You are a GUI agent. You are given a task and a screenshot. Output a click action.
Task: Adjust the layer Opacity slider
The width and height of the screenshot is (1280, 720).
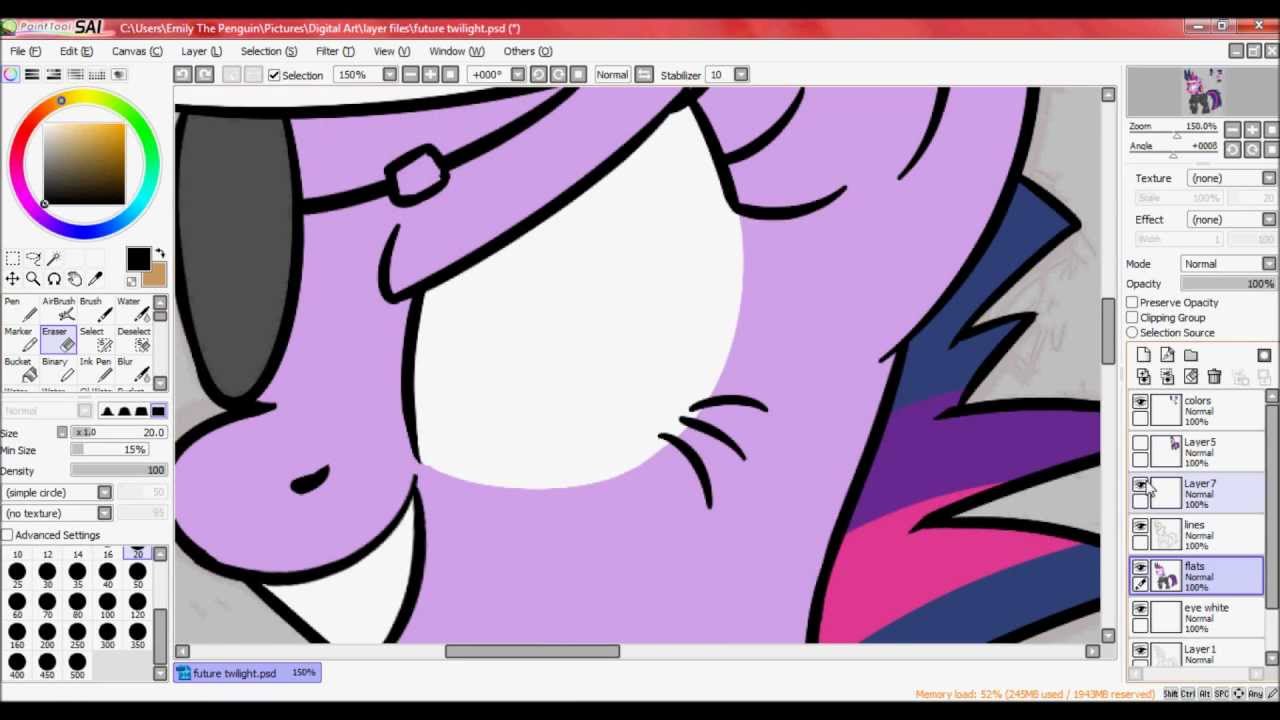click(1228, 284)
